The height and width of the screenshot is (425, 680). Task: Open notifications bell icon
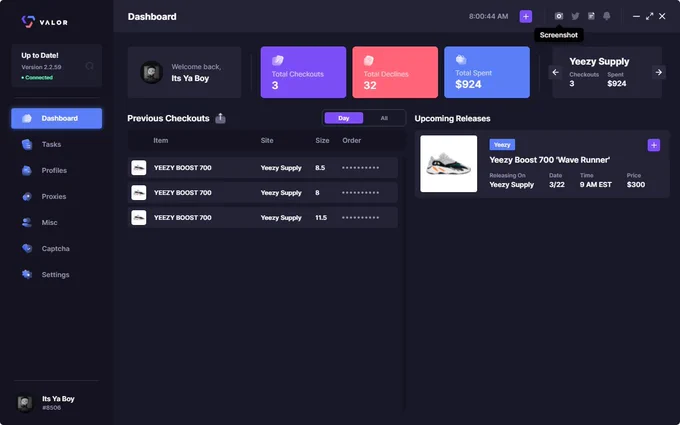(607, 16)
